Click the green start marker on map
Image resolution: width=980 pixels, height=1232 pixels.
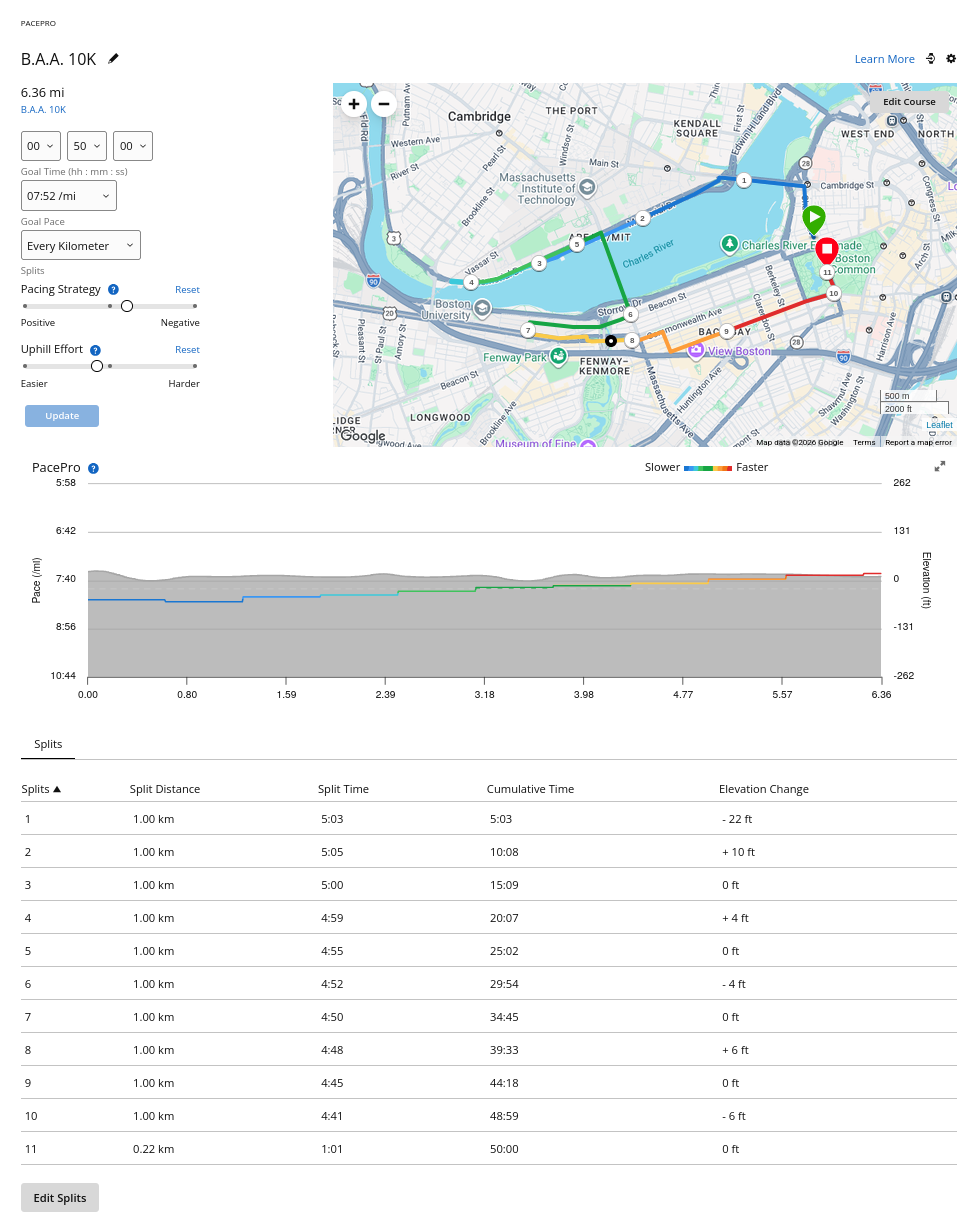(814, 219)
